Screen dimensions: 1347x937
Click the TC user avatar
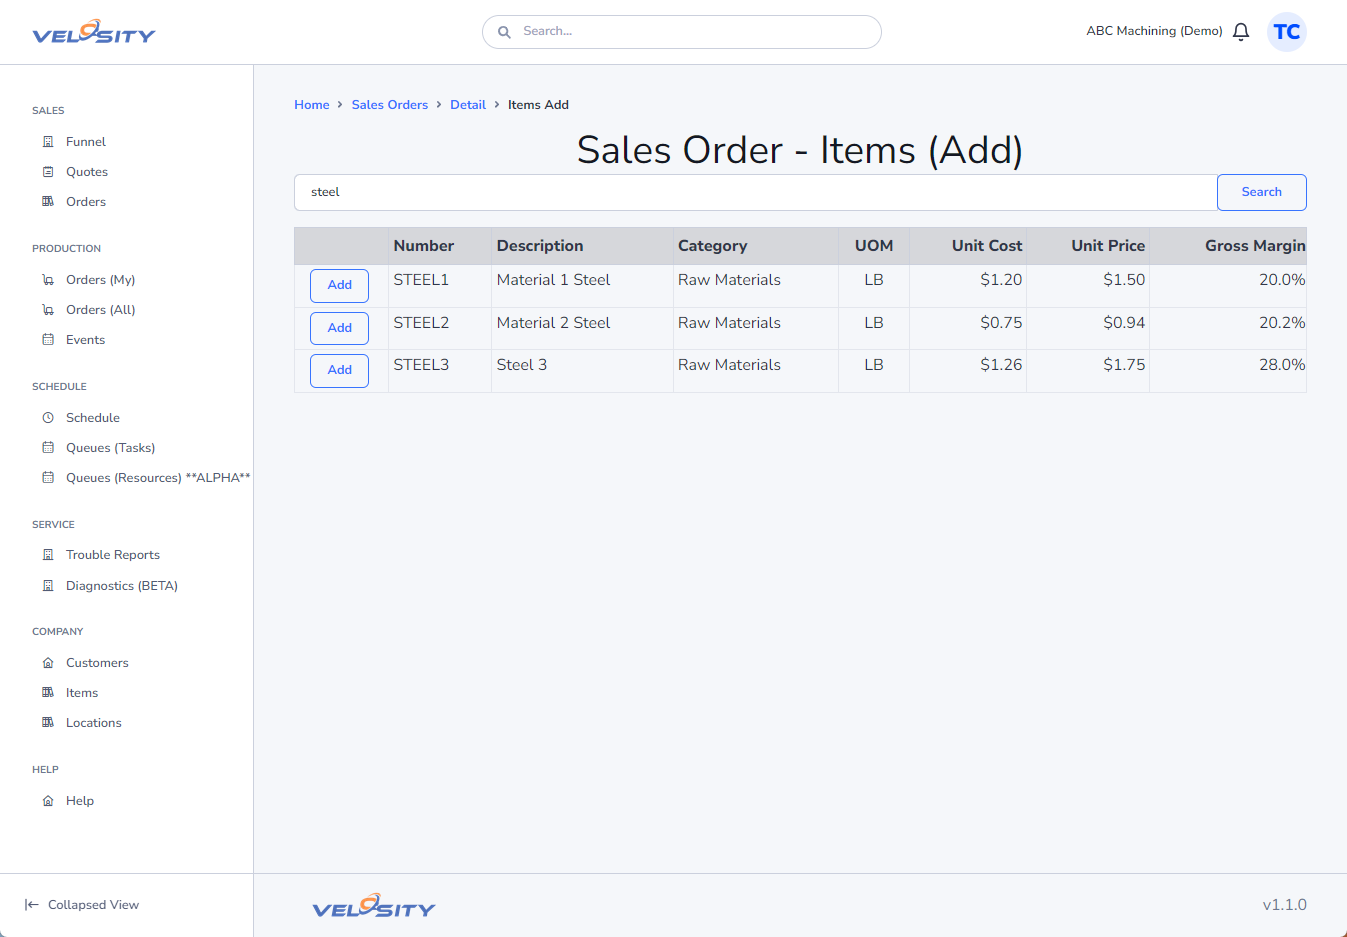(x=1287, y=32)
